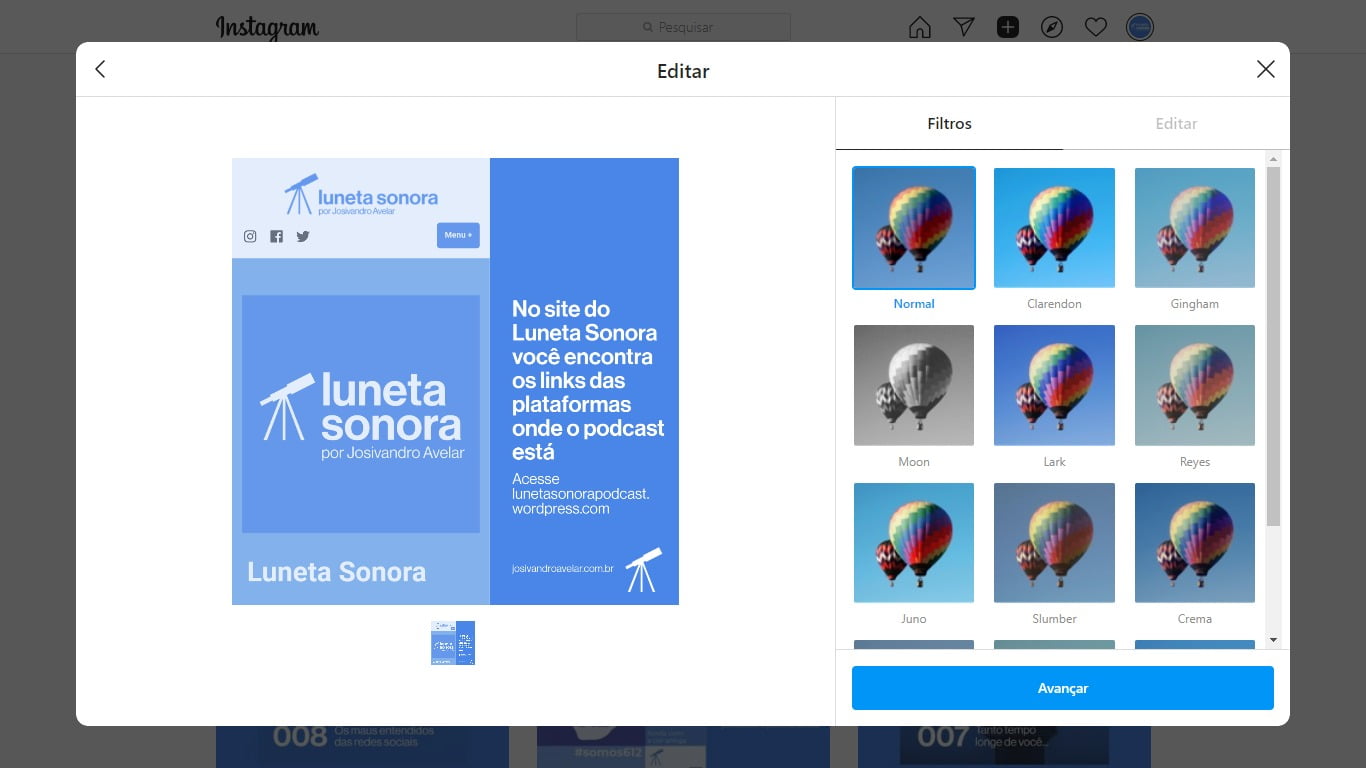Apply the Lark filter
Image resolution: width=1366 pixels, height=768 pixels.
1054,385
